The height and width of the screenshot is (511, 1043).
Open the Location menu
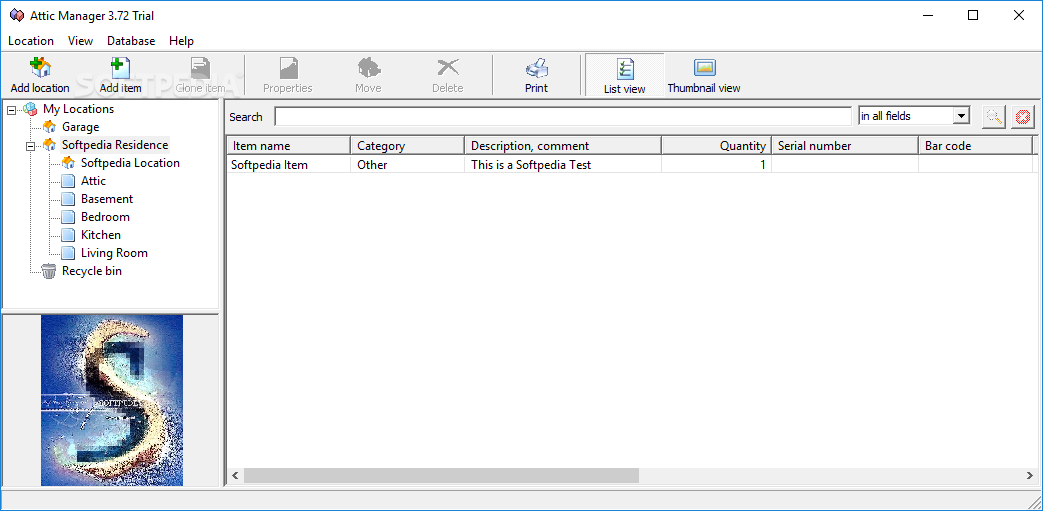point(31,41)
